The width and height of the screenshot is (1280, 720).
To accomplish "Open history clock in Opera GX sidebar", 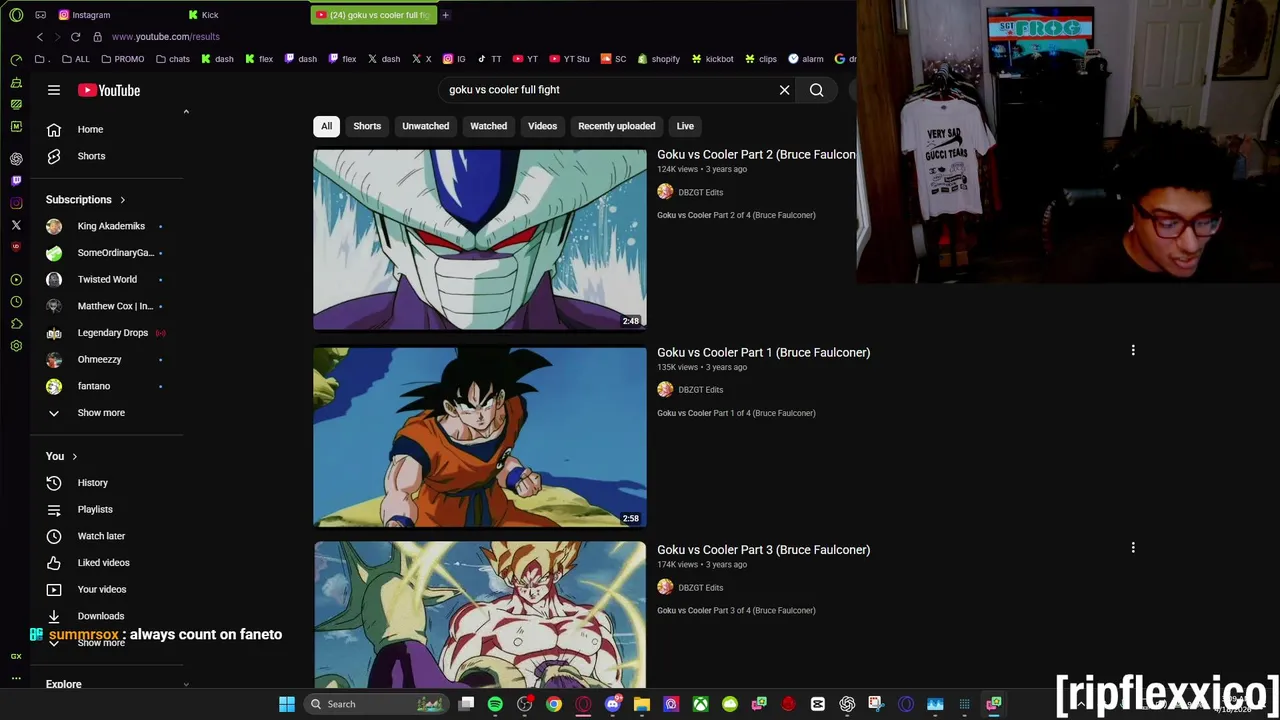I will 16,302.
